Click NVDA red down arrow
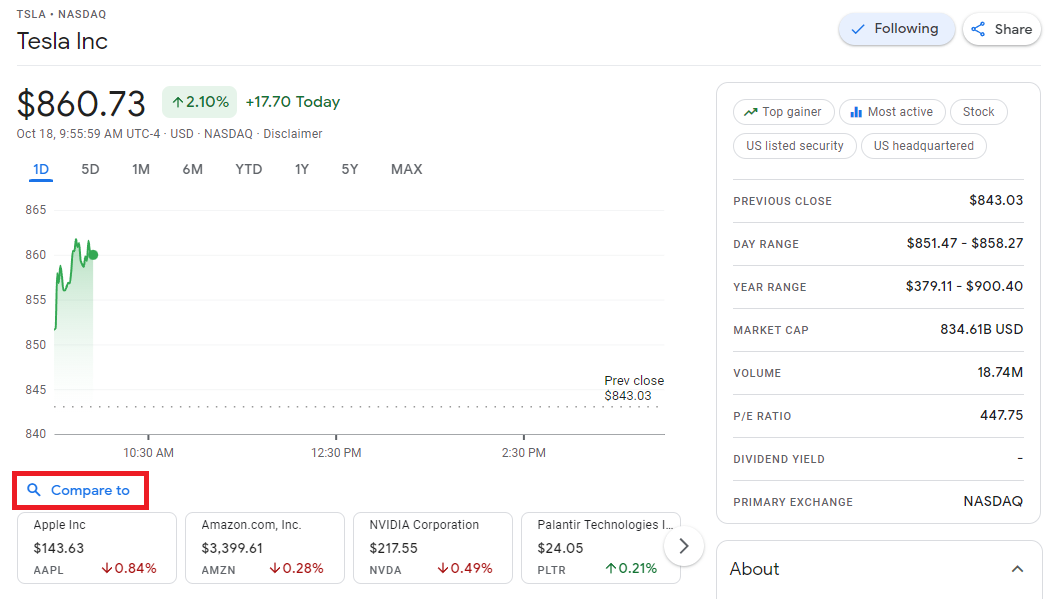The width and height of the screenshot is (1060, 599). click(x=443, y=569)
